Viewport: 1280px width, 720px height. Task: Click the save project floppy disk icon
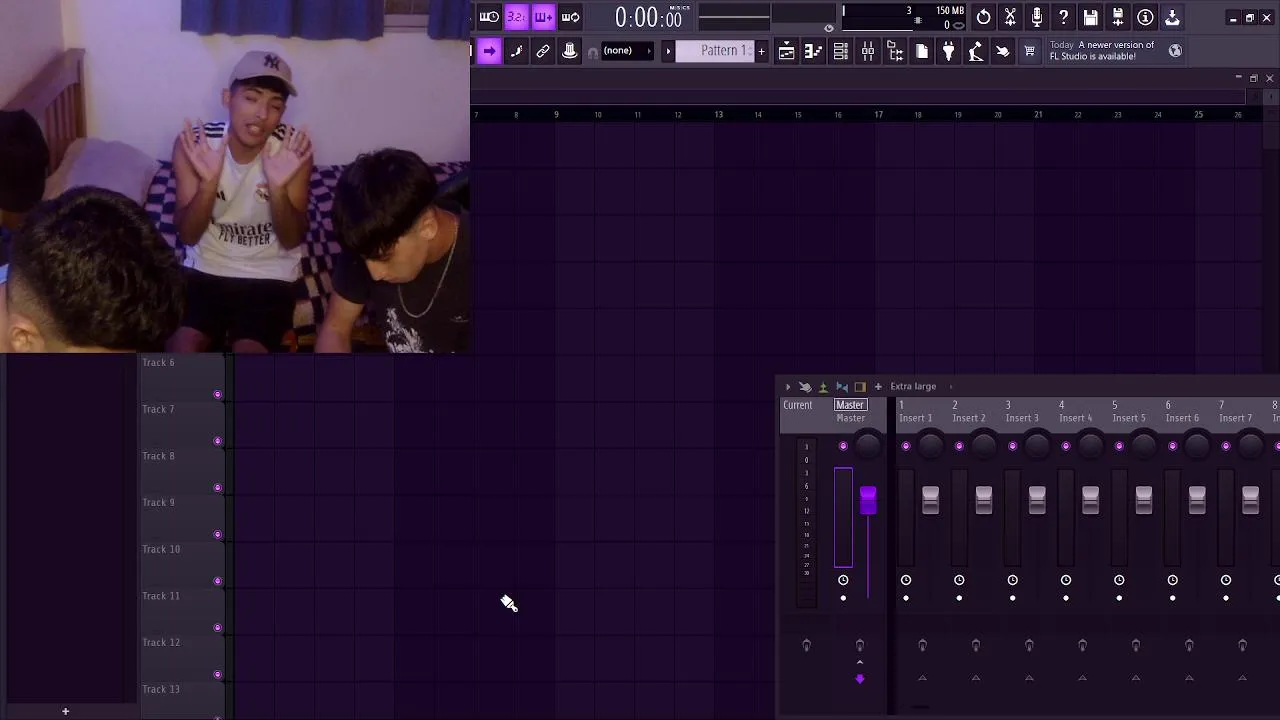click(1091, 17)
